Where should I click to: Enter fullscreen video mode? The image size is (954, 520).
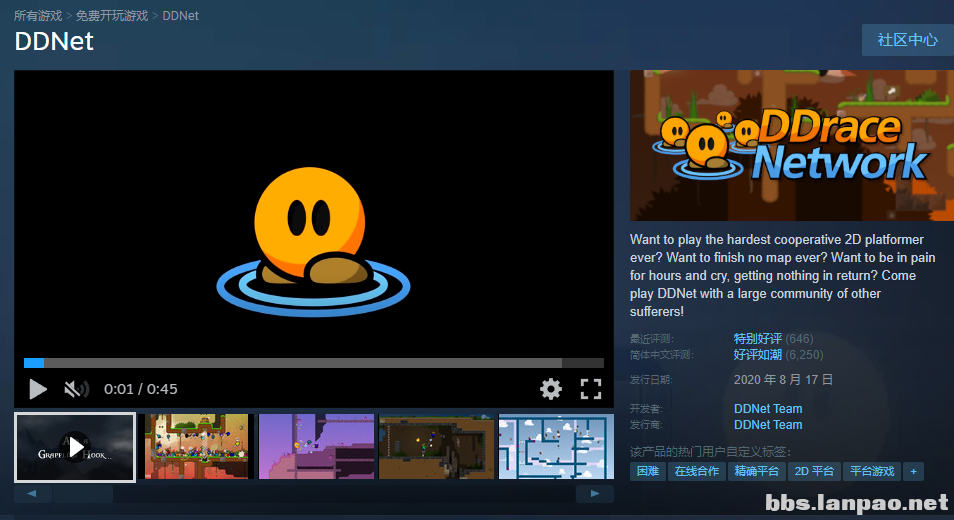[591, 389]
